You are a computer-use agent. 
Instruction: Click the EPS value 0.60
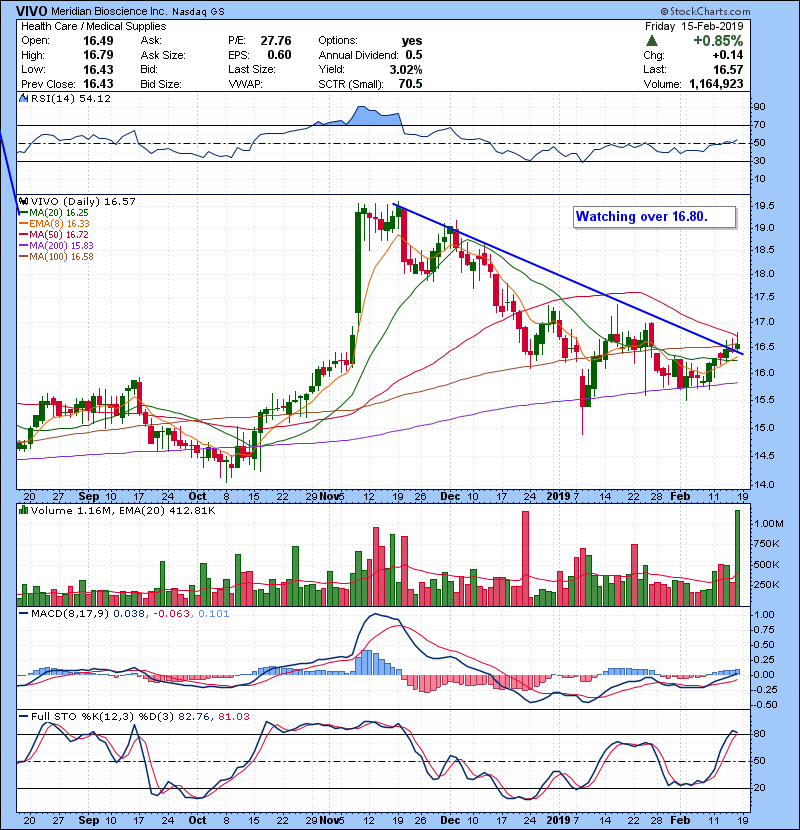(279, 55)
